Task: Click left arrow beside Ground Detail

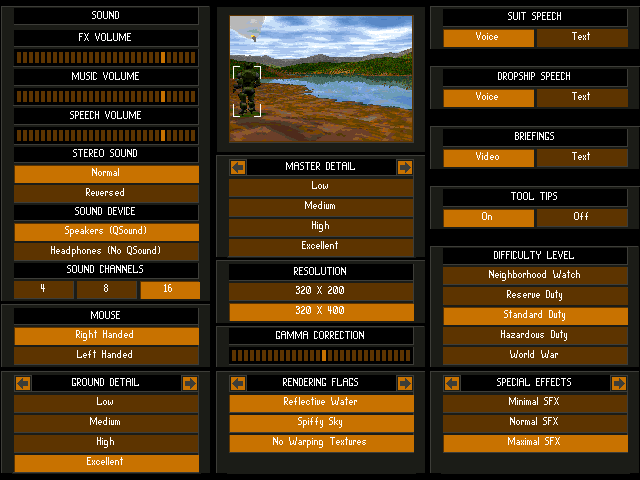Action: click(x=23, y=383)
